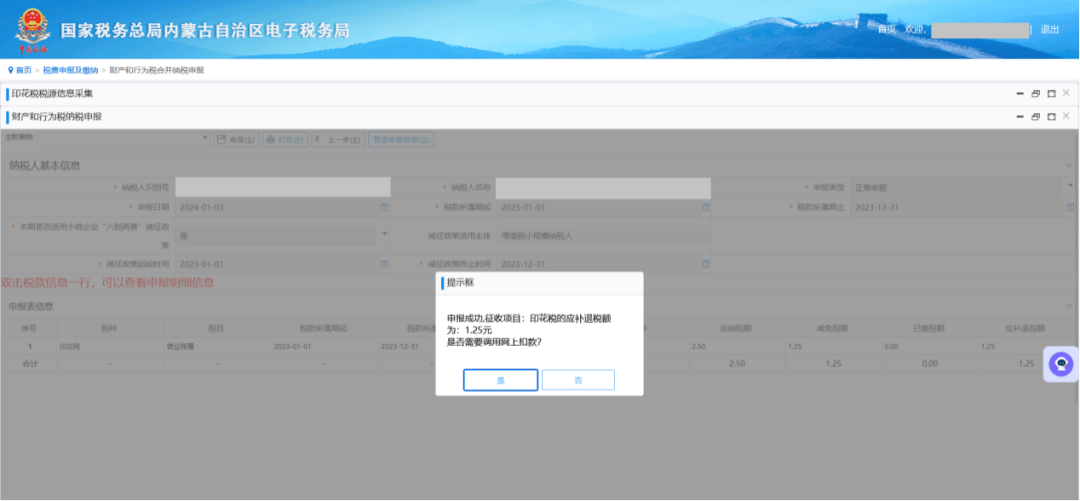Click the 印花税税源信息采集 panel title
Viewport: 1080px width, 501px height.
coord(52,94)
